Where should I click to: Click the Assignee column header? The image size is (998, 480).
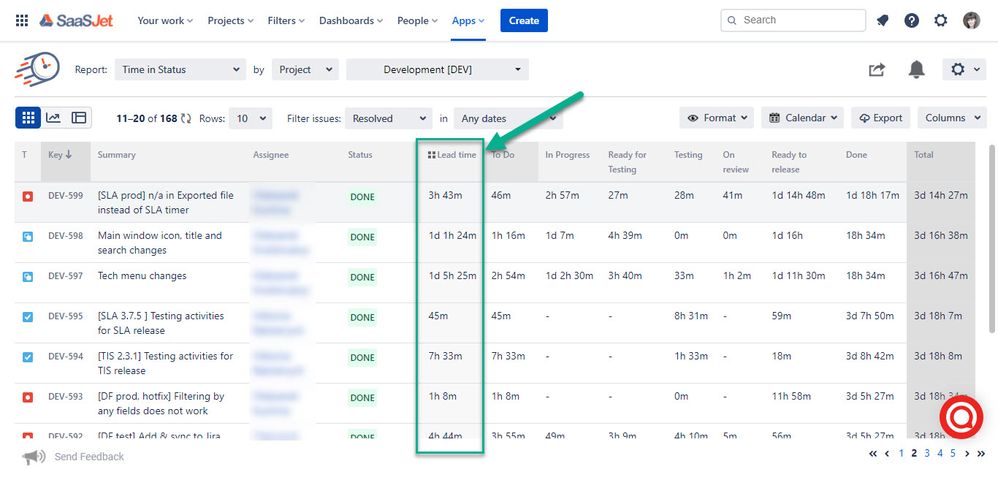[271, 155]
